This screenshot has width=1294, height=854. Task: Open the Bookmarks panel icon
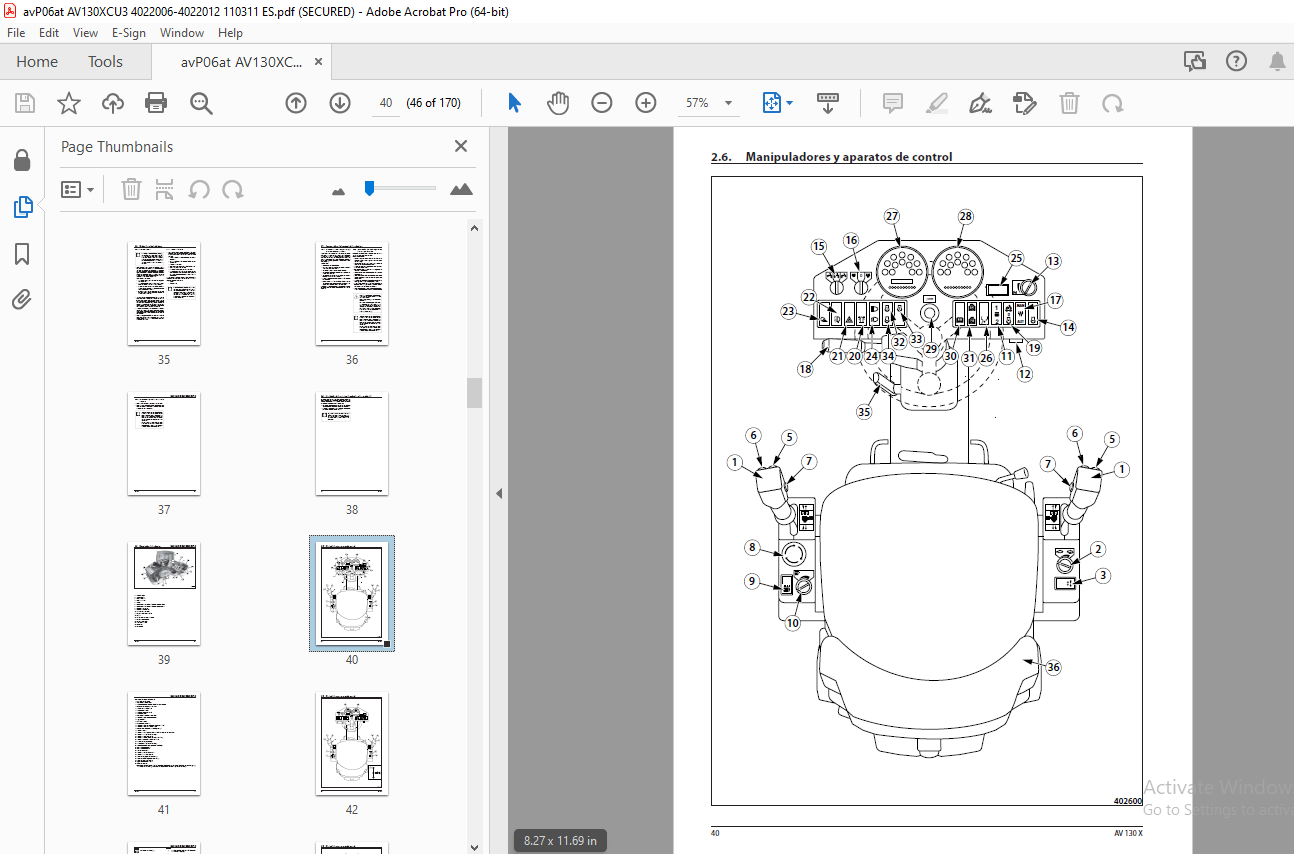[x=22, y=254]
